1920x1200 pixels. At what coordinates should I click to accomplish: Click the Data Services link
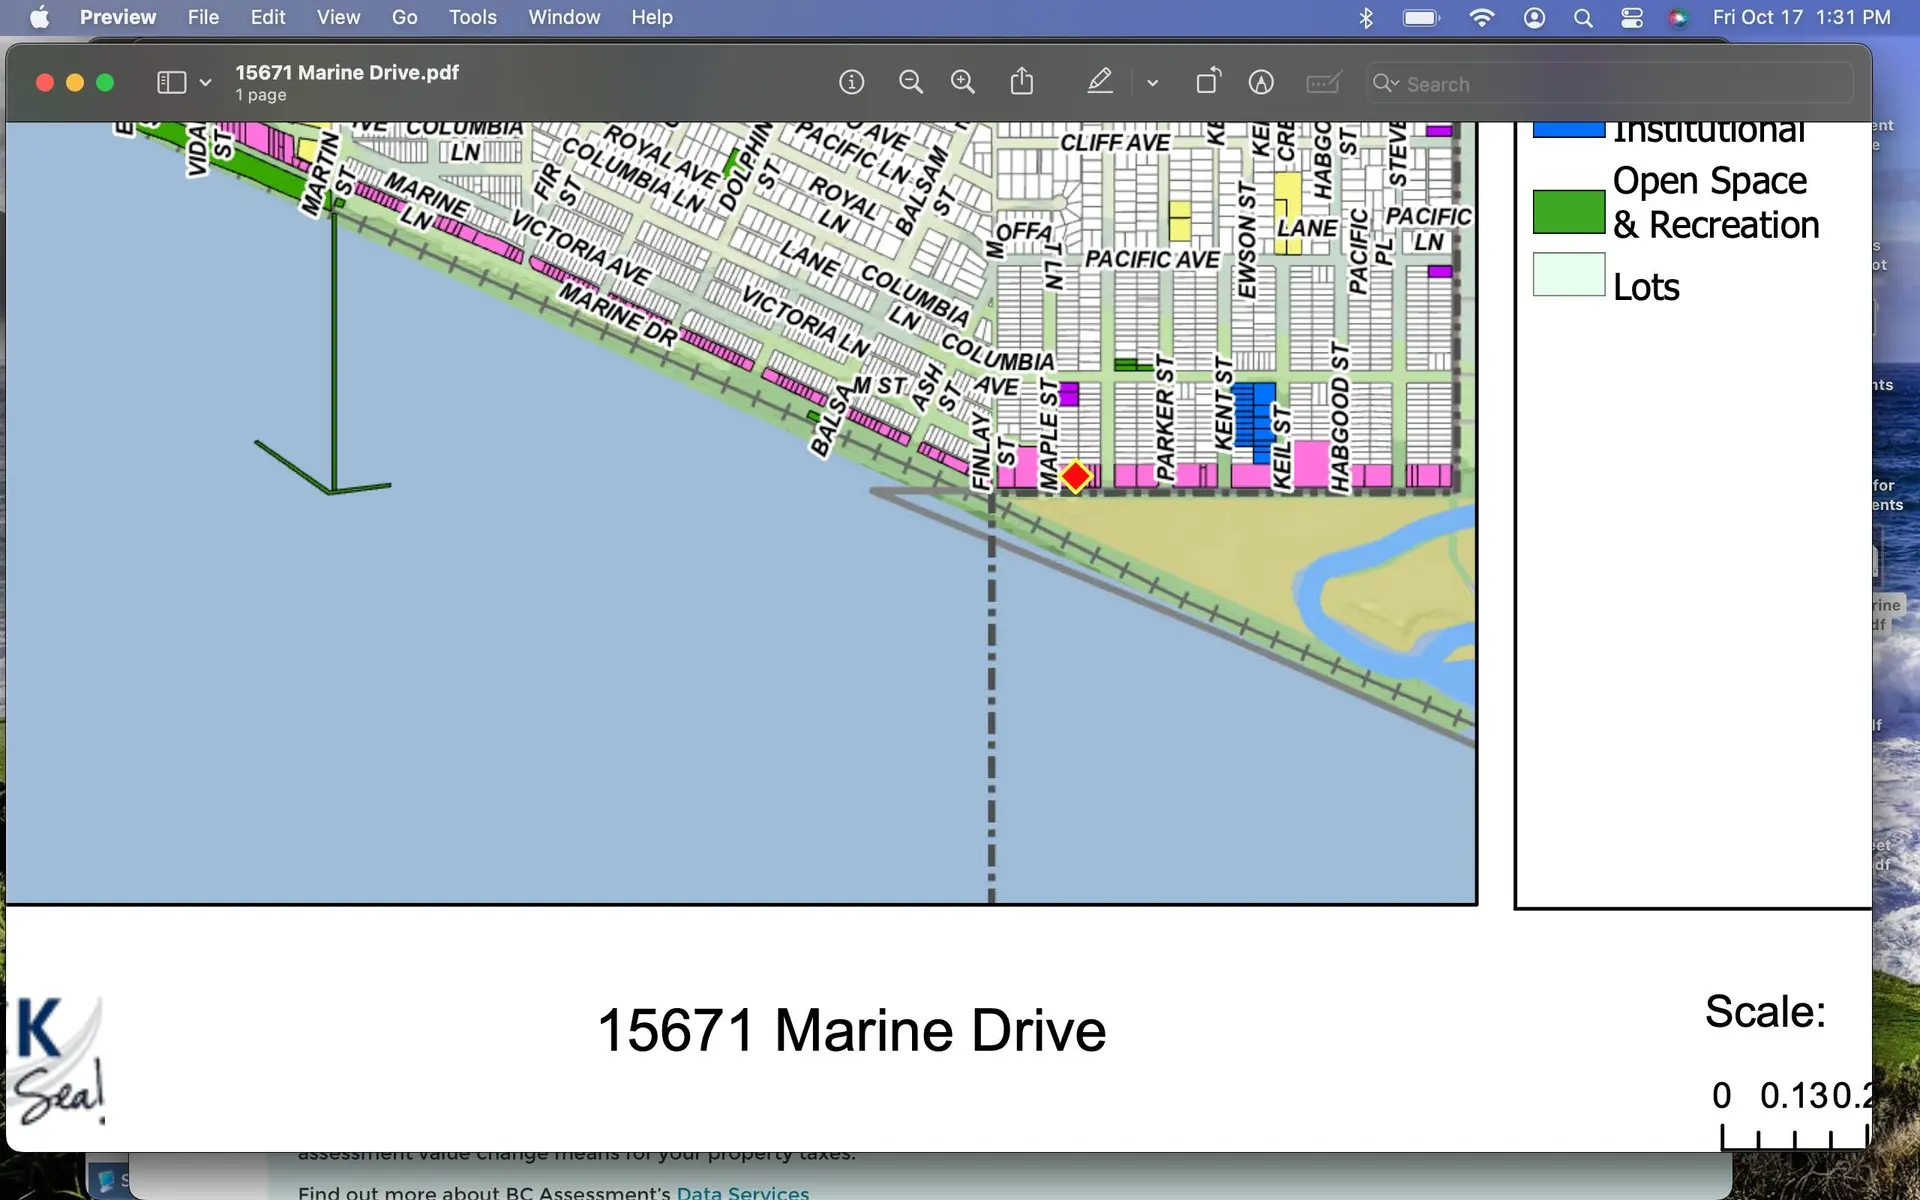pos(742,1191)
